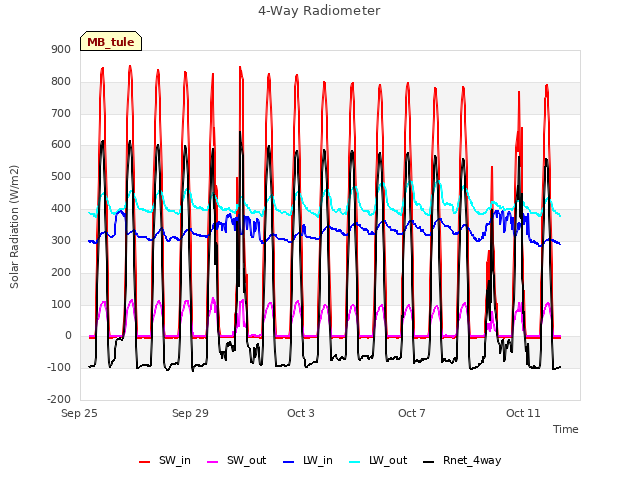Screen dimensions: 640x480
Task: Click the 0 y-axis tick label
Action: (68, 336)
